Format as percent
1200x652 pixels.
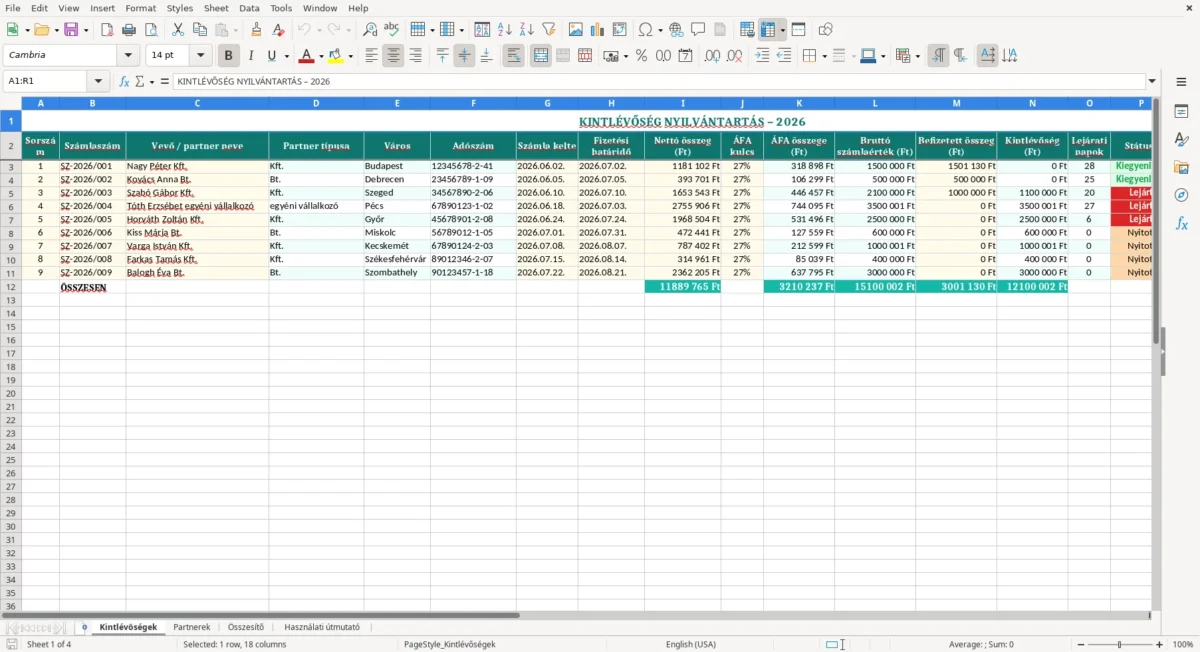[641, 56]
